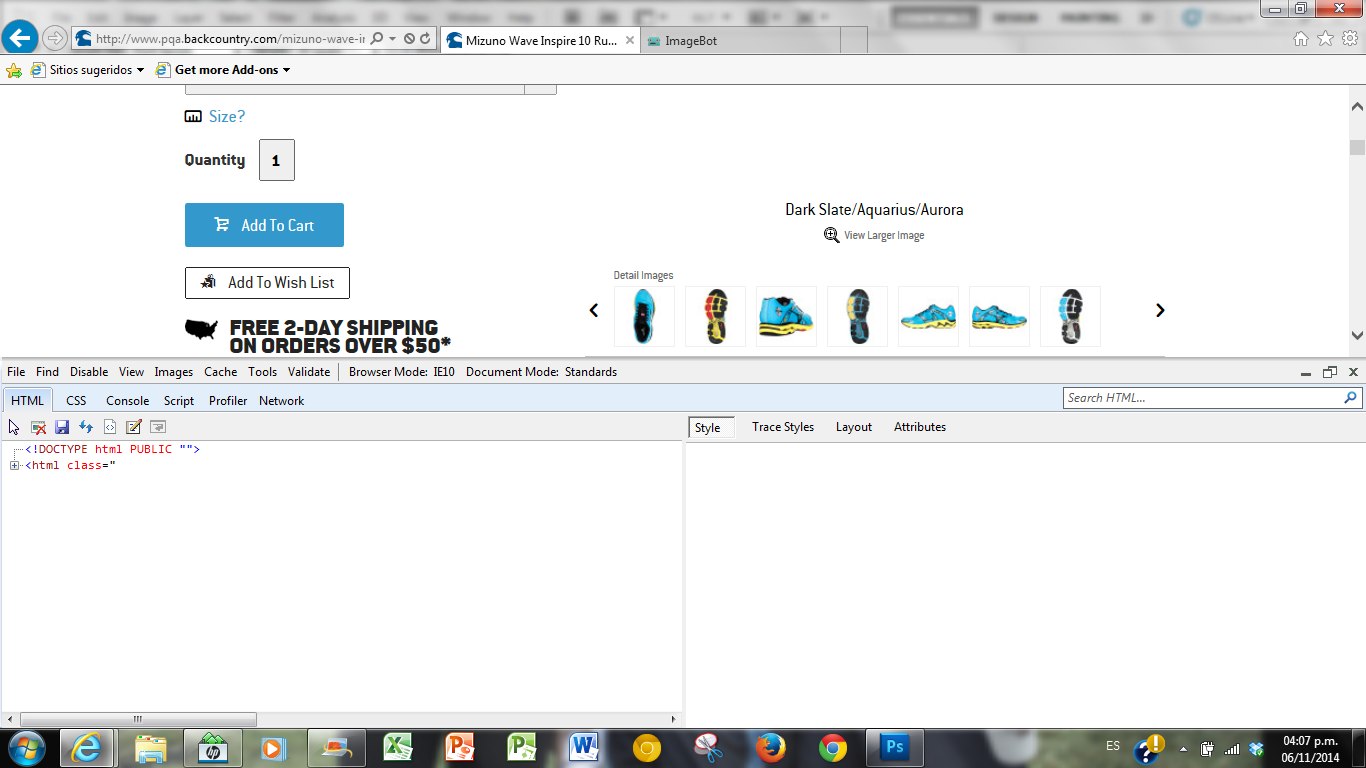Image resolution: width=1366 pixels, height=768 pixels.
Task: Reload the page using the refresh icon
Action: click(425, 39)
